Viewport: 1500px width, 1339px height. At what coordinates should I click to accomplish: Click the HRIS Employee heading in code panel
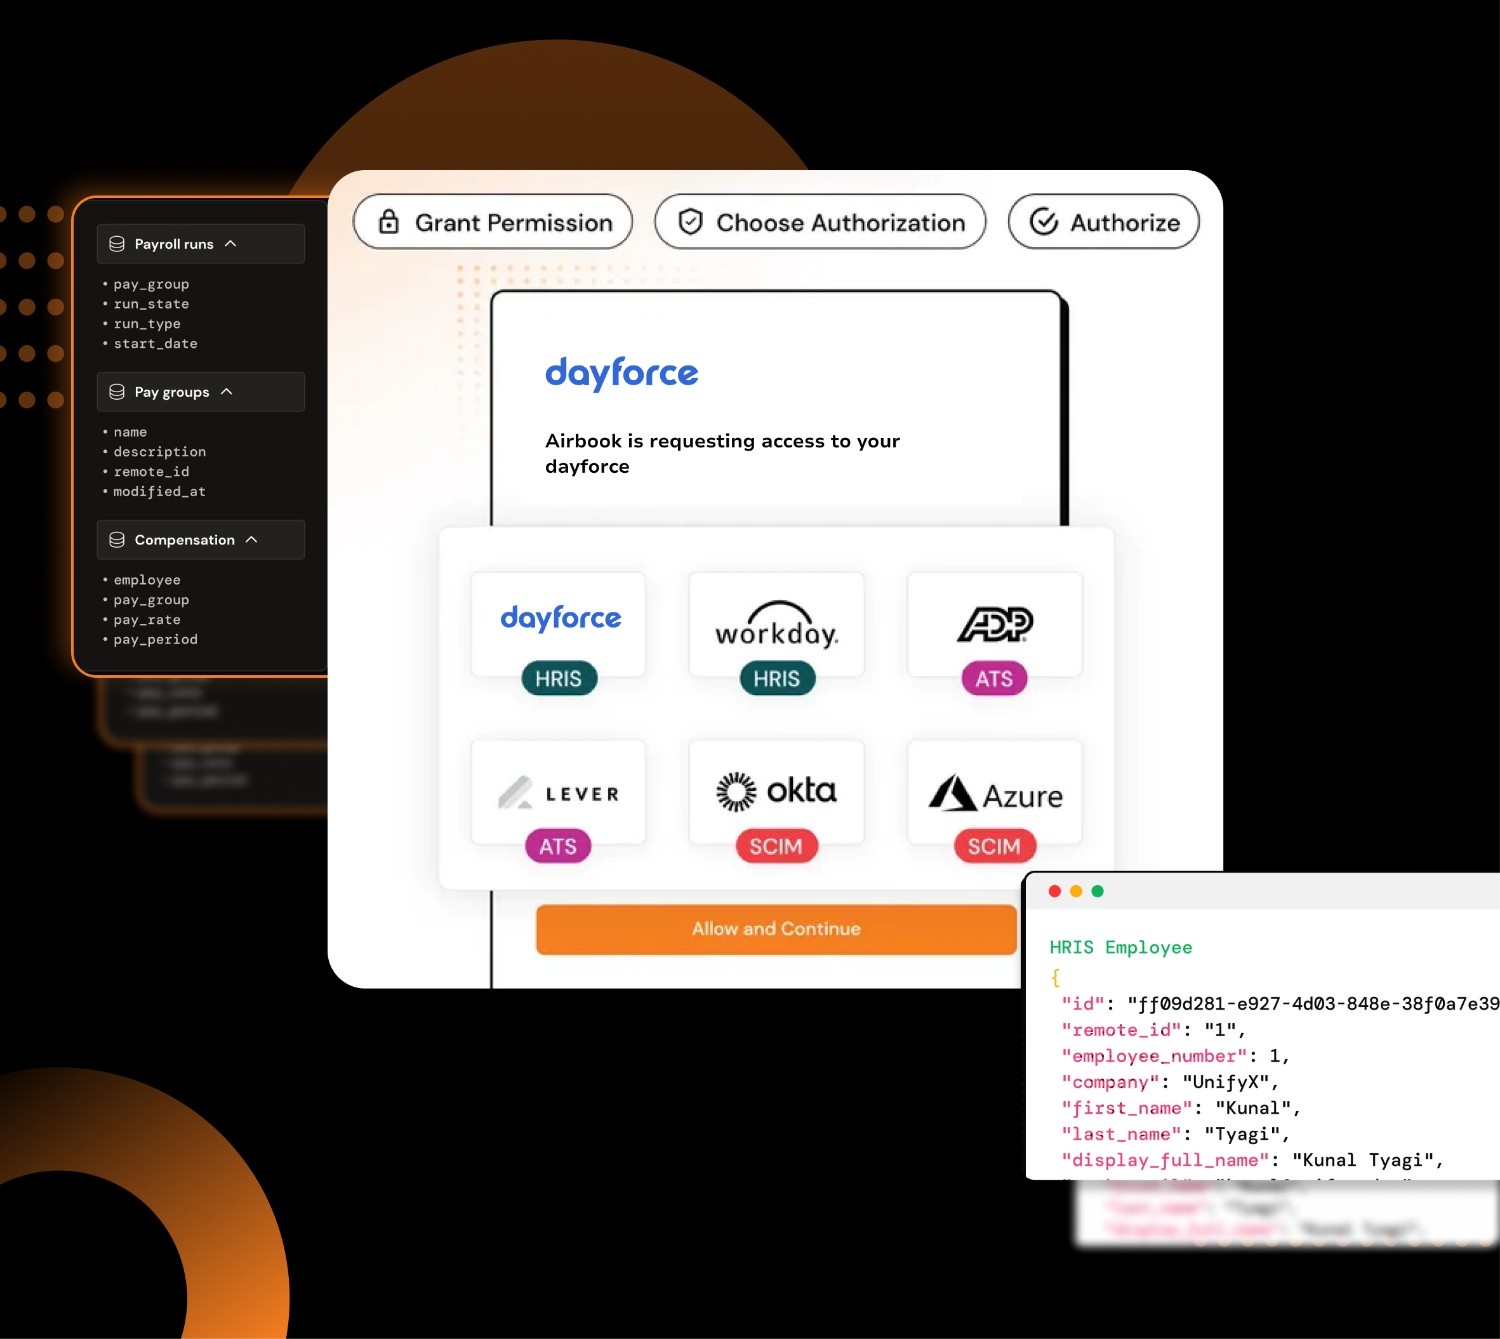1121,947
